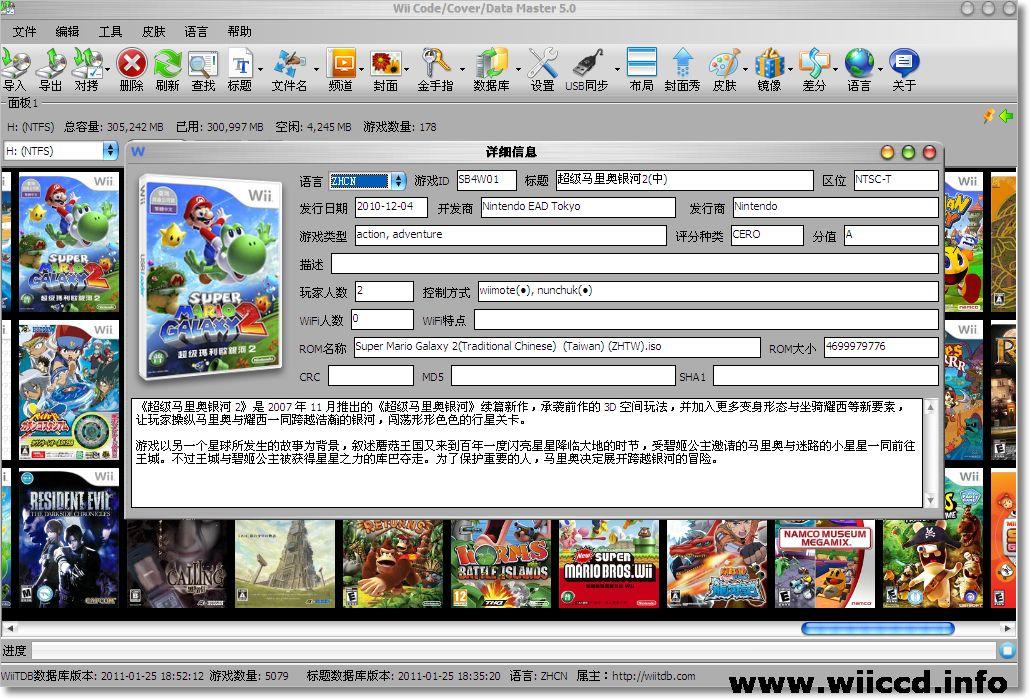Click the http://wiitdb.com link in status bar
Image resolution: width=1030 pixels, height=699 pixels.
click(653, 675)
